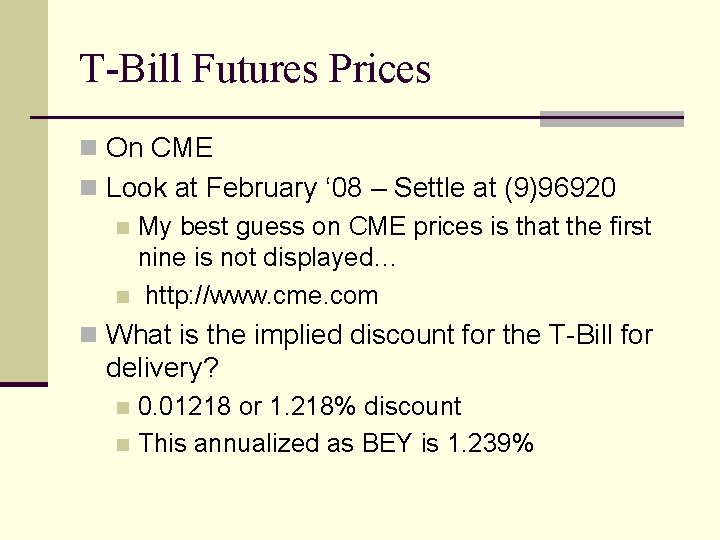720x540 pixels.
Task: Click the bullet before 'What is the implied'
Action: coord(89,335)
